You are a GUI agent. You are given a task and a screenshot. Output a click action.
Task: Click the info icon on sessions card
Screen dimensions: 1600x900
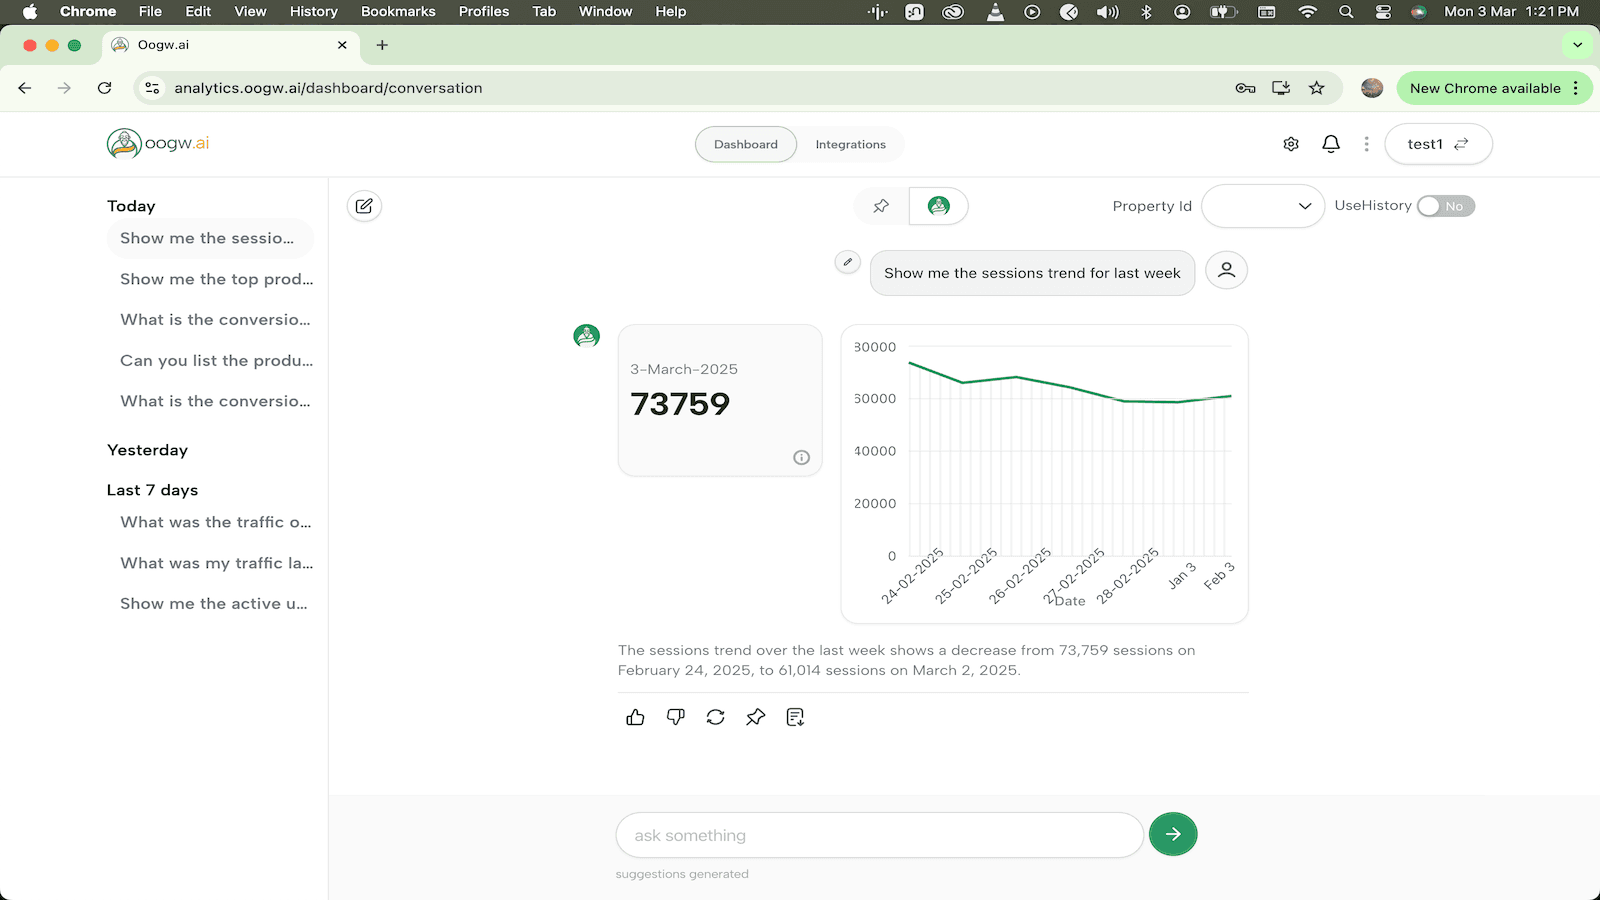[x=801, y=457]
